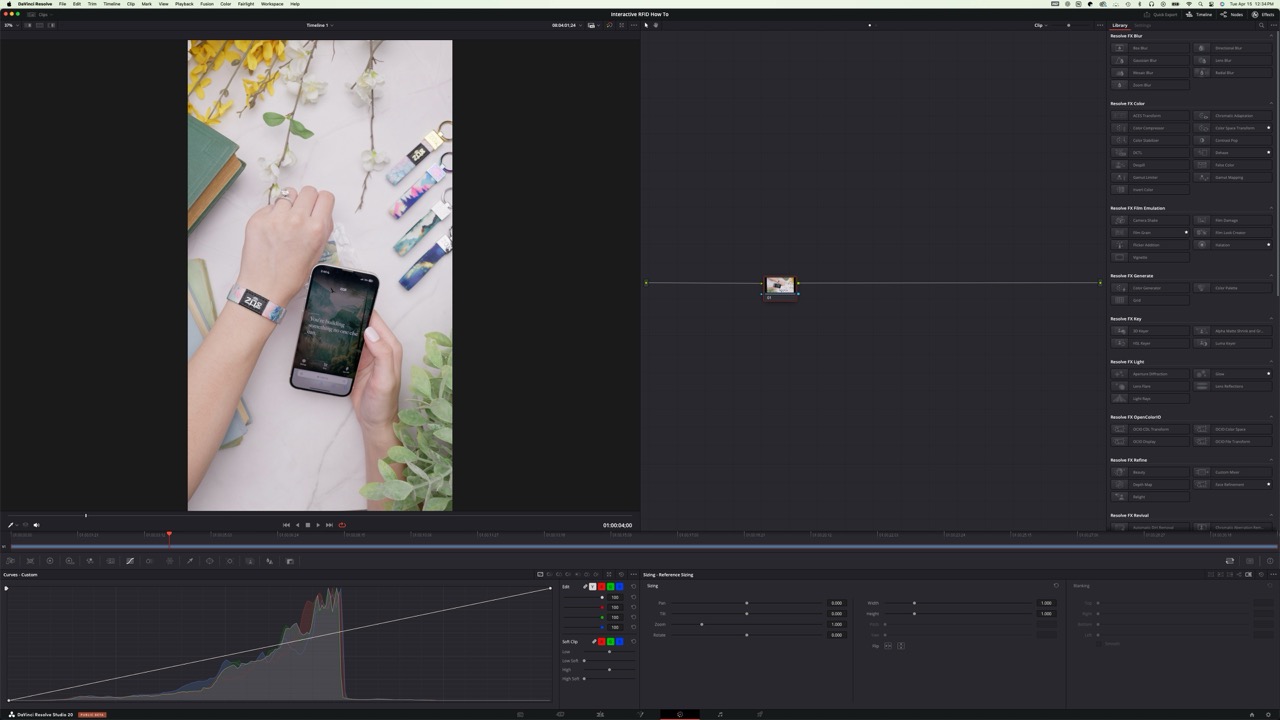Viewport: 1280px width, 720px height.
Task: Toggle the Y luminance curve channel
Action: [592, 586]
